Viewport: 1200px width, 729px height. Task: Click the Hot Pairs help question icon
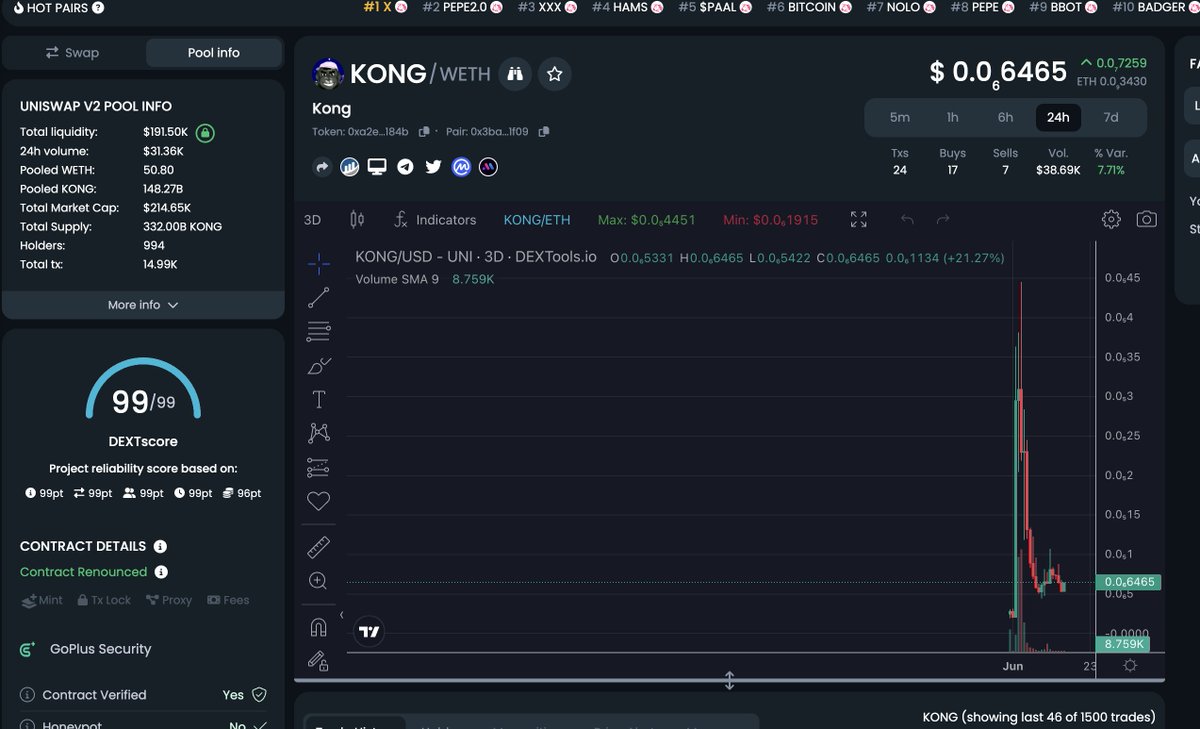point(97,8)
